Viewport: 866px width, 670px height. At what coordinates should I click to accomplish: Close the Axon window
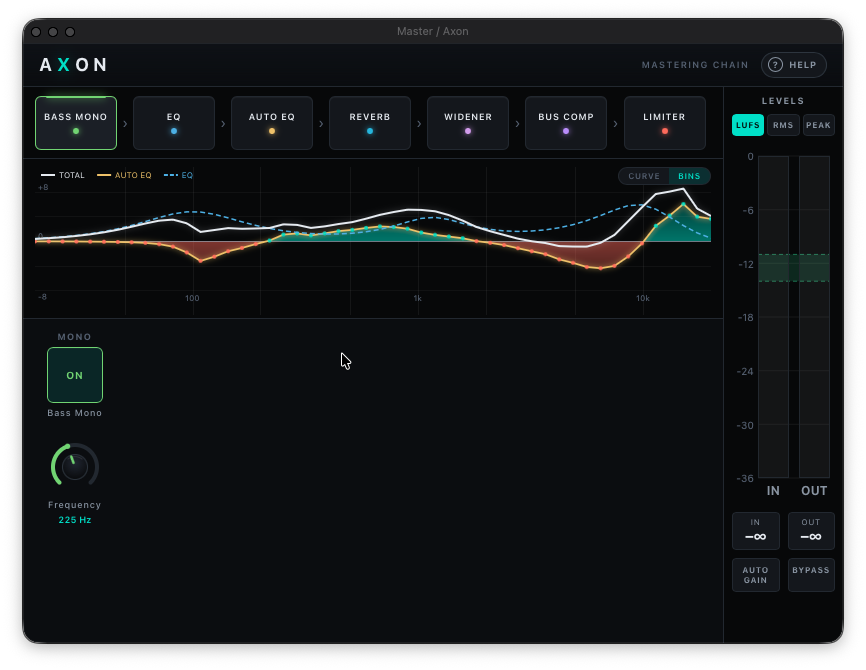(x=36, y=32)
